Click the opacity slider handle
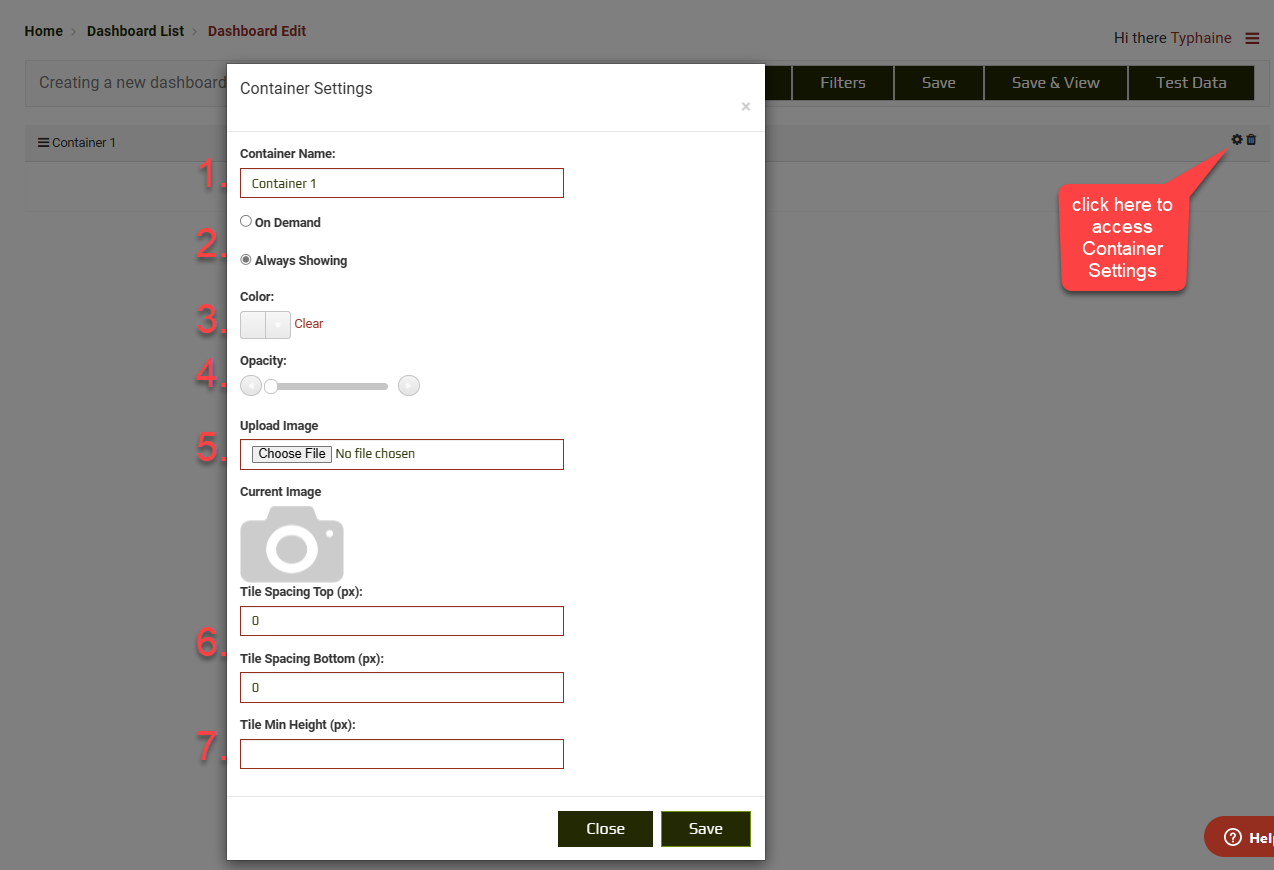 point(271,386)
